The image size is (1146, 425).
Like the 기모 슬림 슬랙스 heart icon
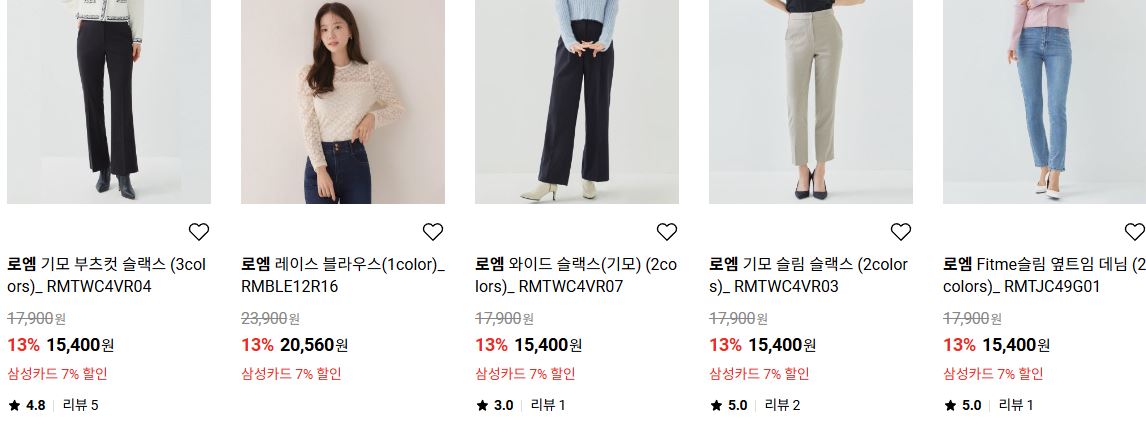(900, 231)
